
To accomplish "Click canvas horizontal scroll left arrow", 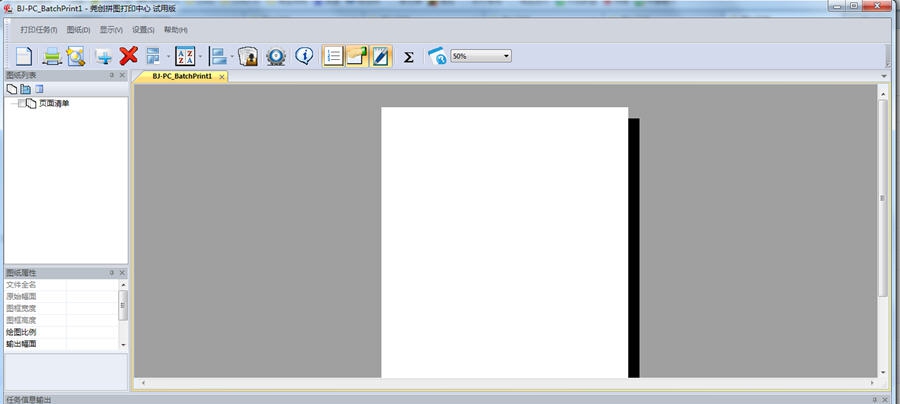I will point(142,383).
